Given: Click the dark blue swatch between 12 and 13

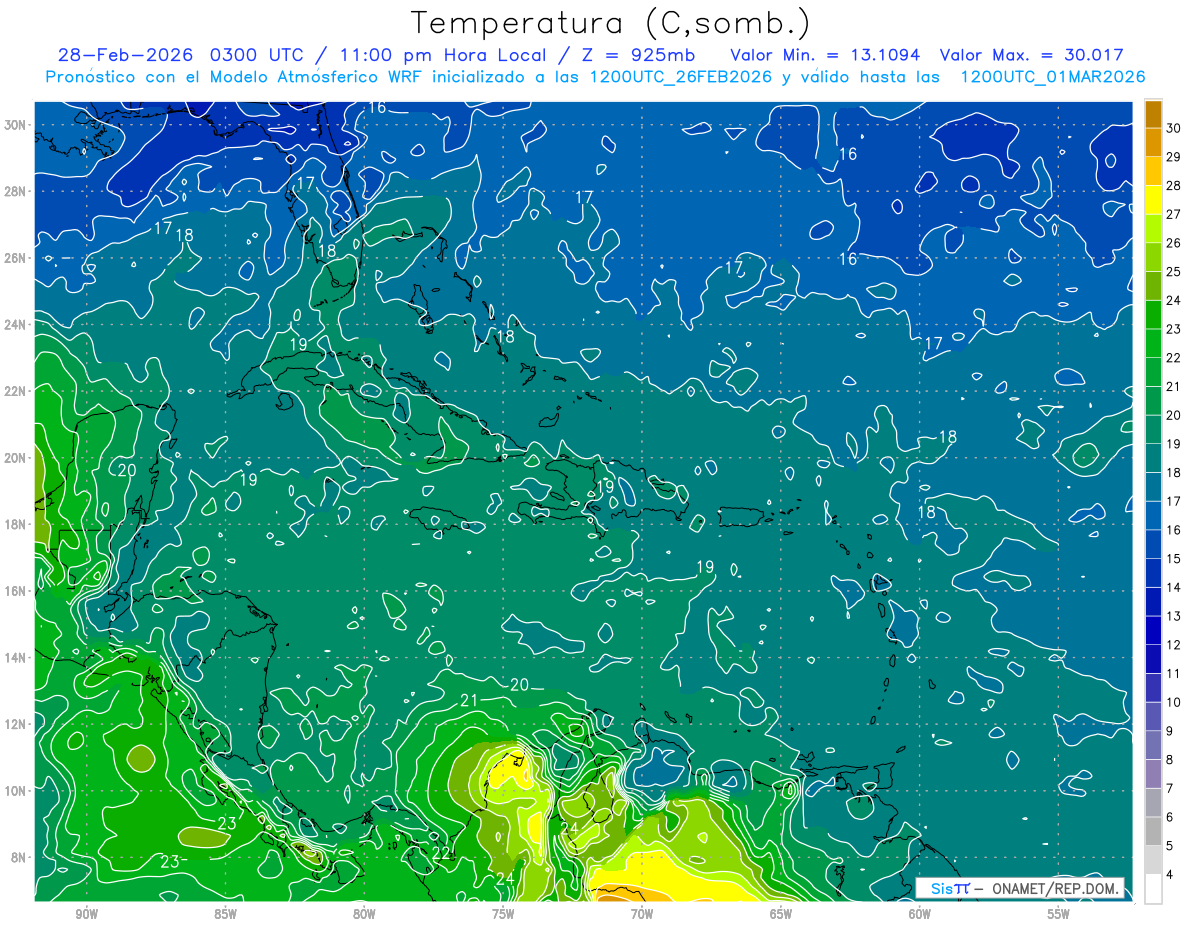Looking at the screenshot, I should pos(1153,630).
